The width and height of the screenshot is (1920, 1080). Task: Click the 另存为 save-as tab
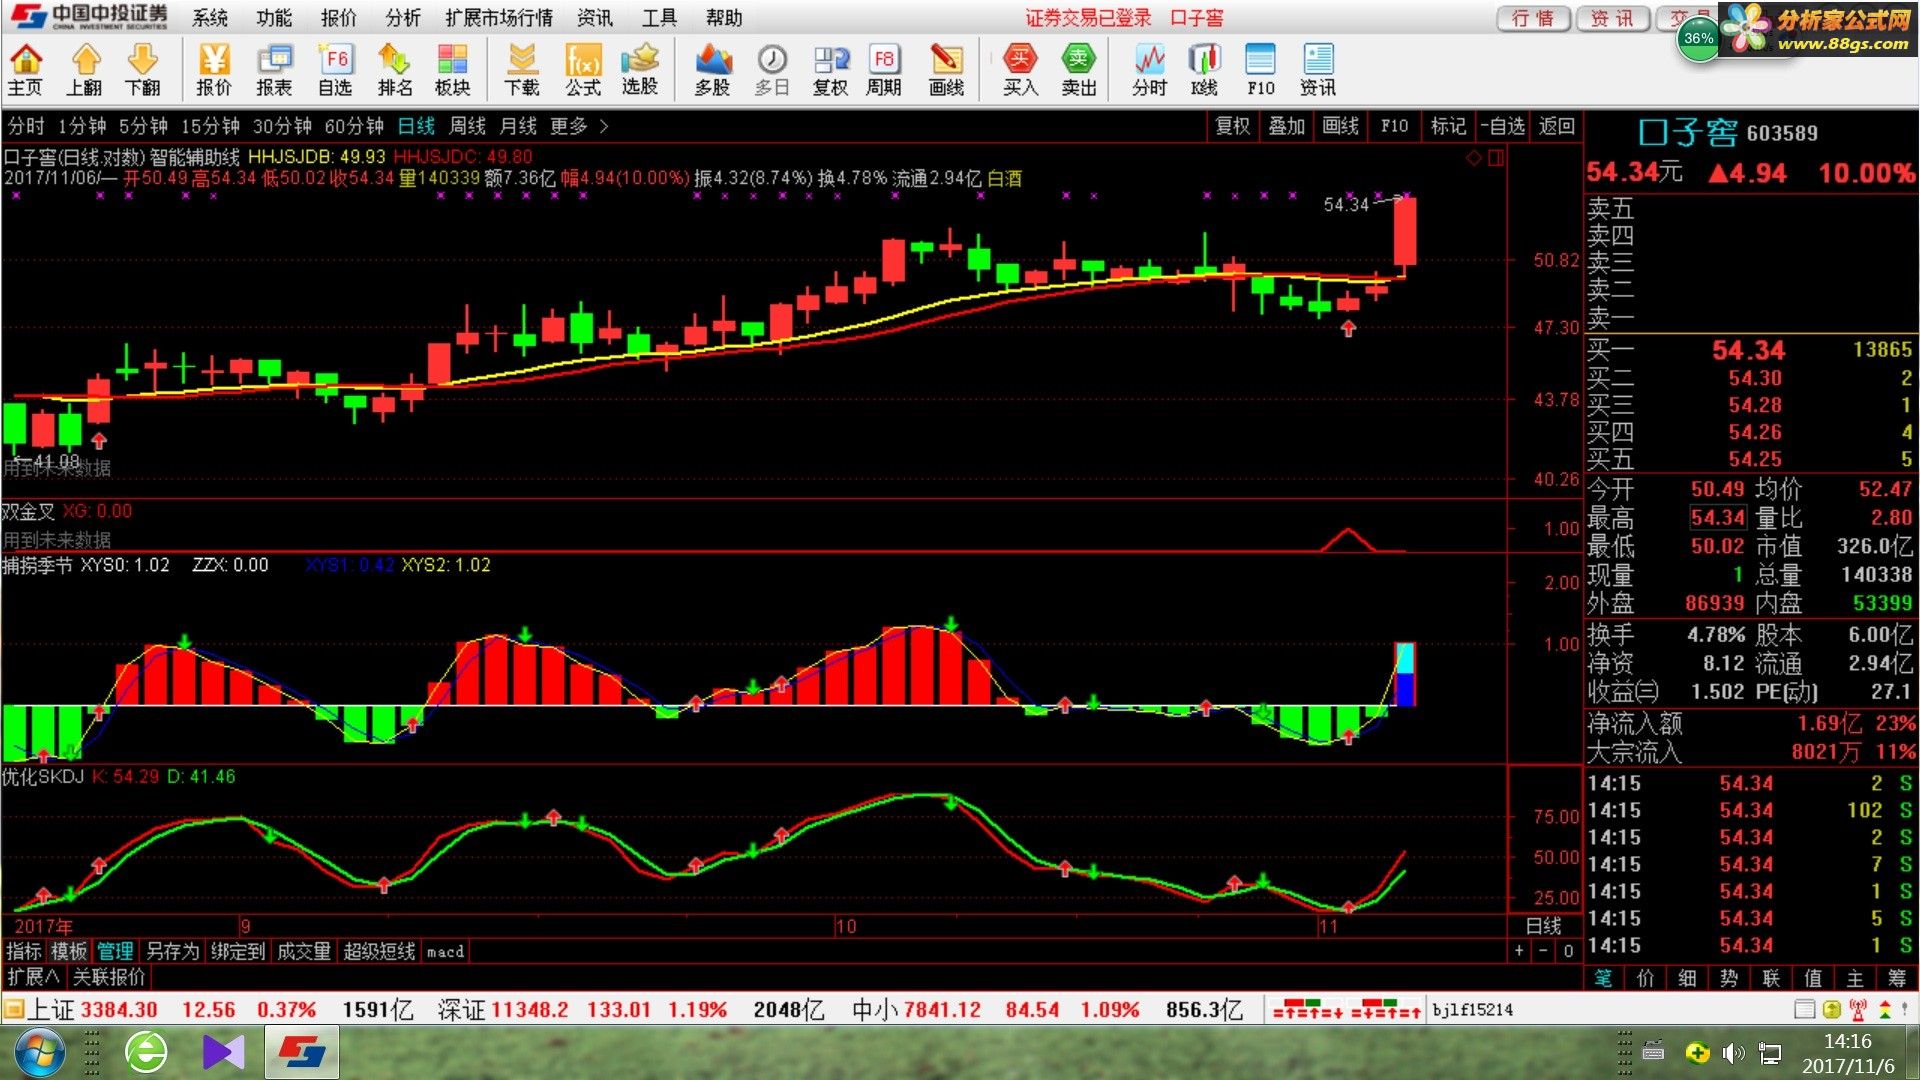tap(172, 951)
